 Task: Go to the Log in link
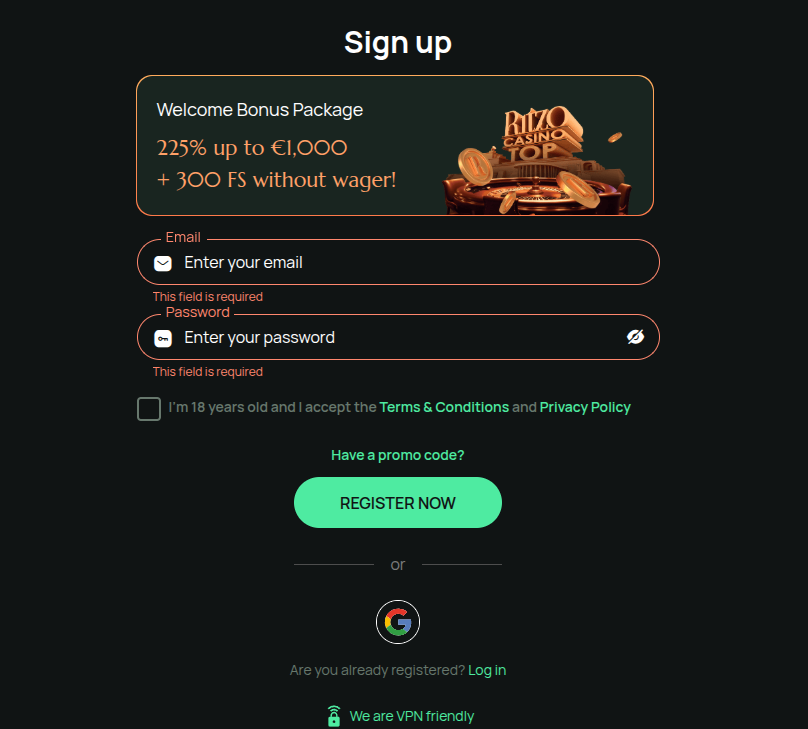[x=487, y=670]
